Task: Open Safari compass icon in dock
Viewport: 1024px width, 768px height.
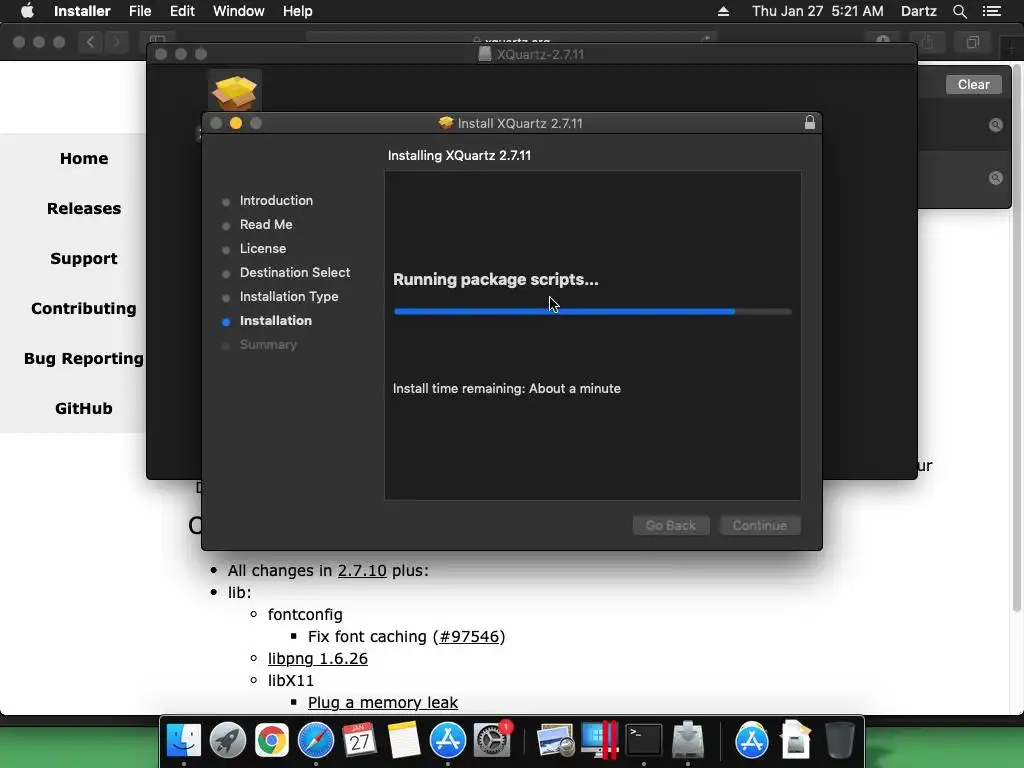Action: (x=316, y=740)
